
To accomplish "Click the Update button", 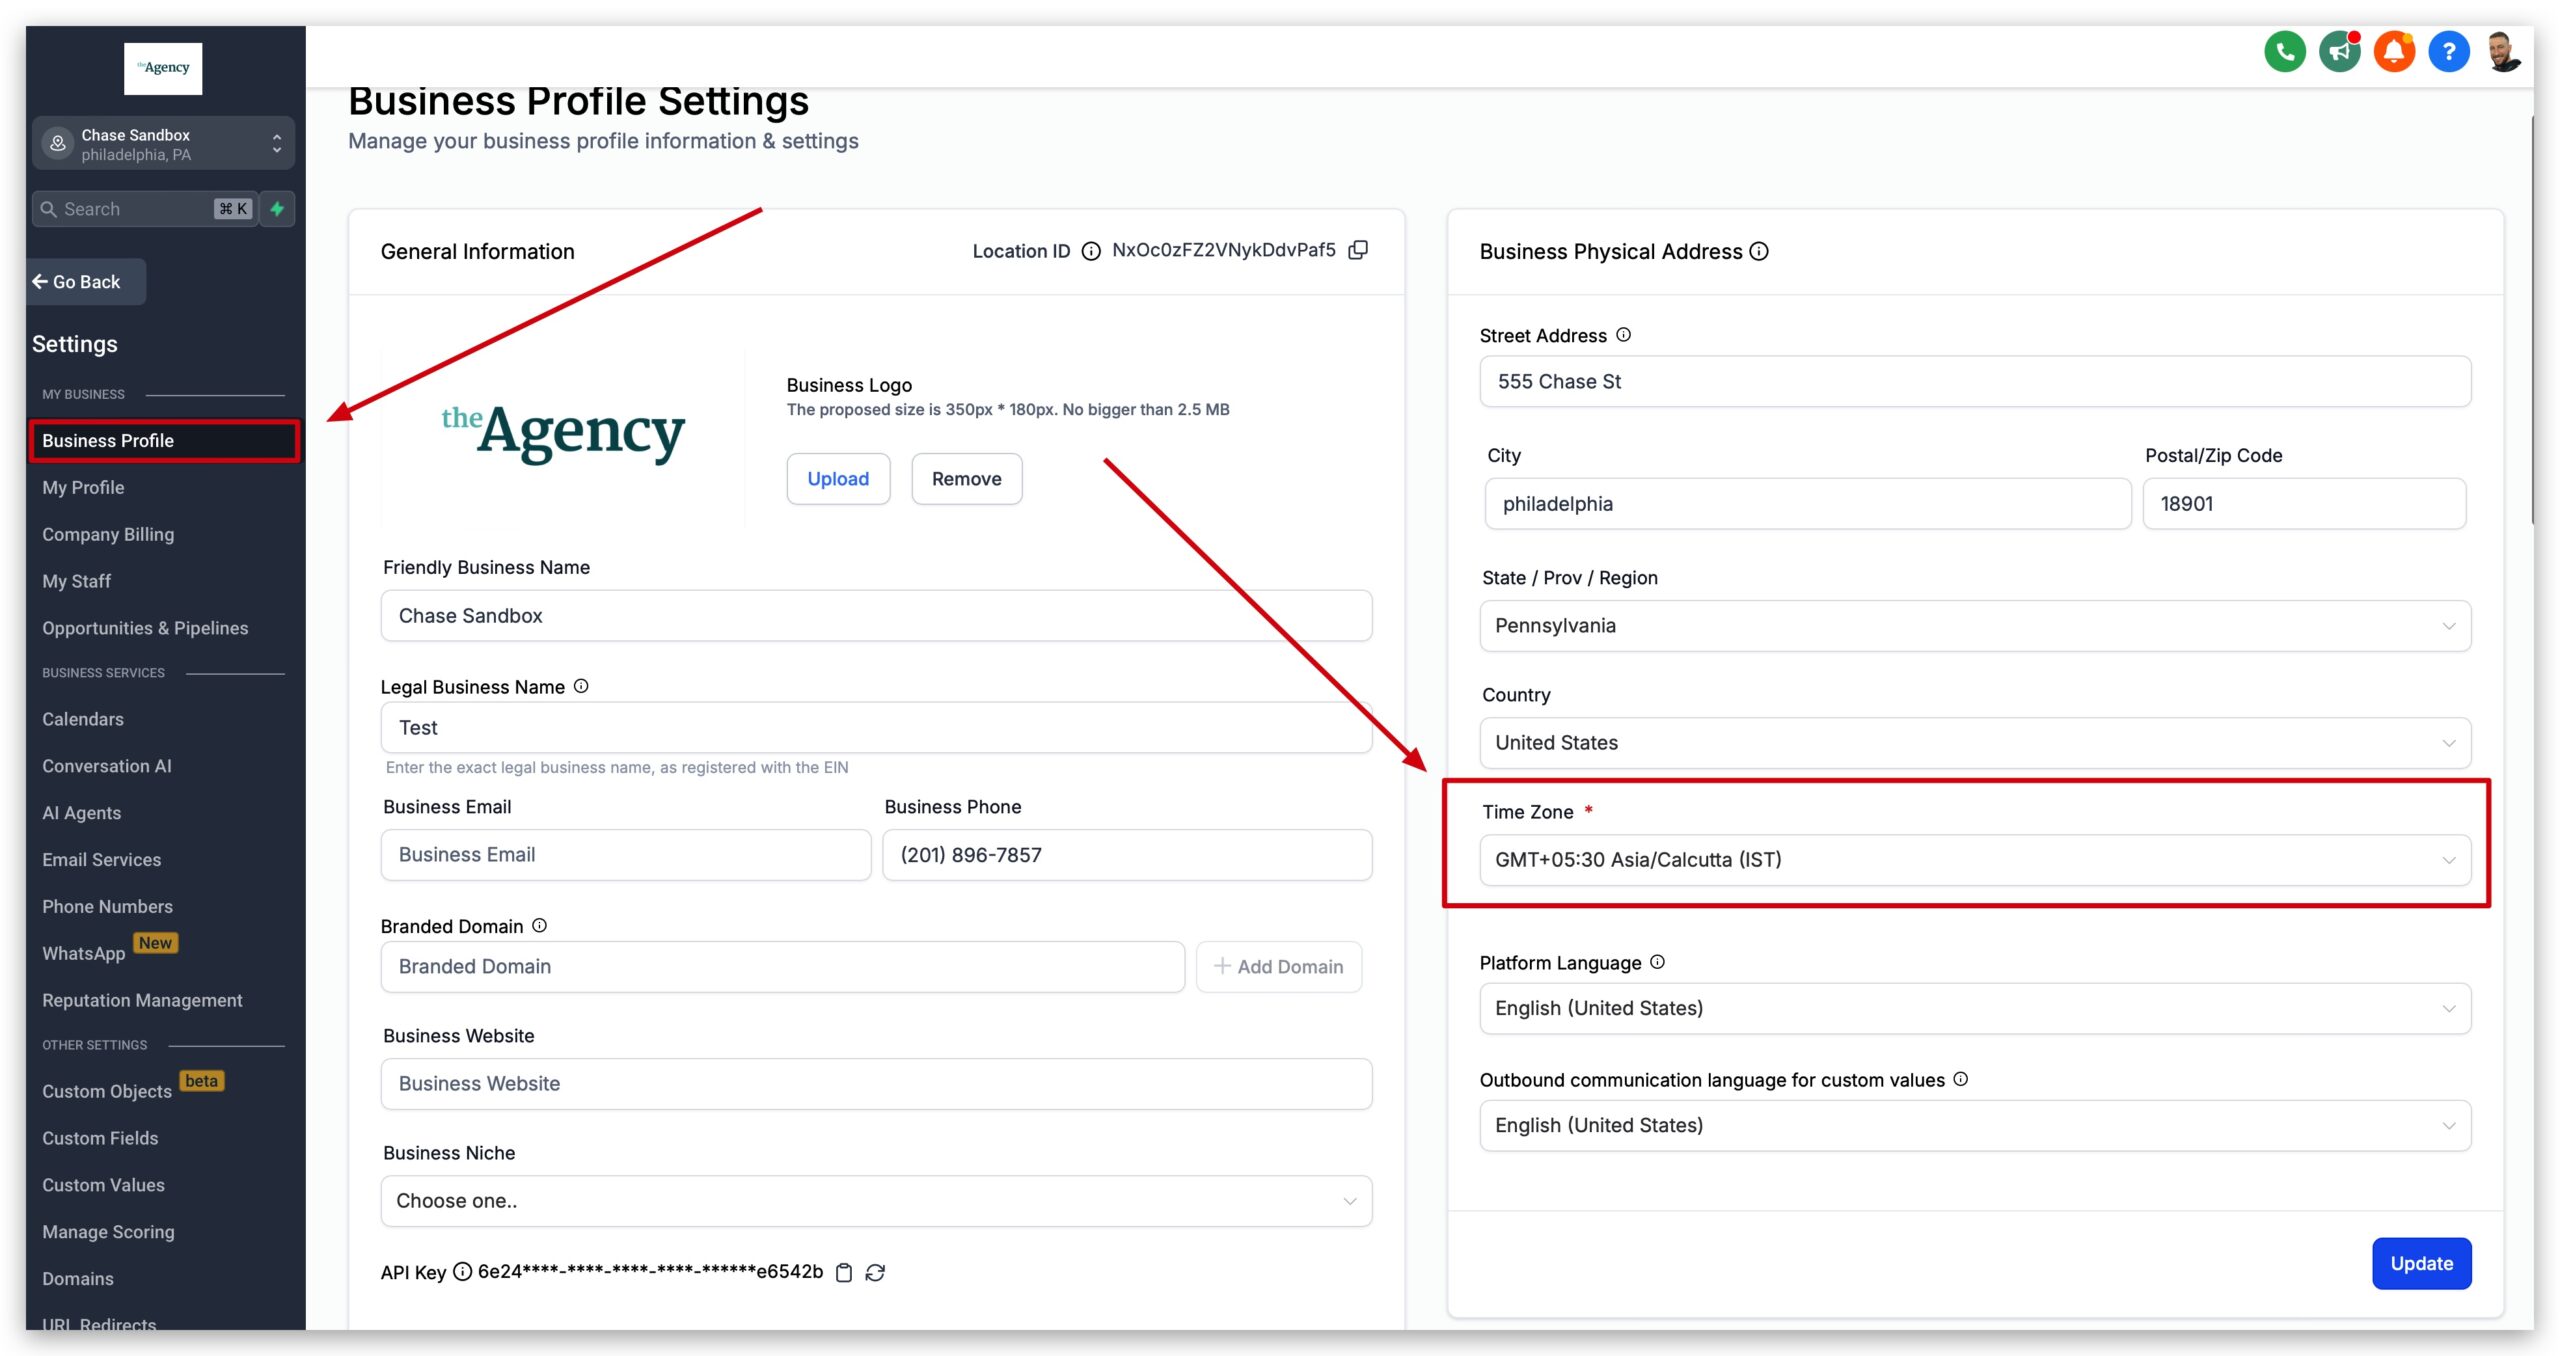I will (x=2421, y=1263).
